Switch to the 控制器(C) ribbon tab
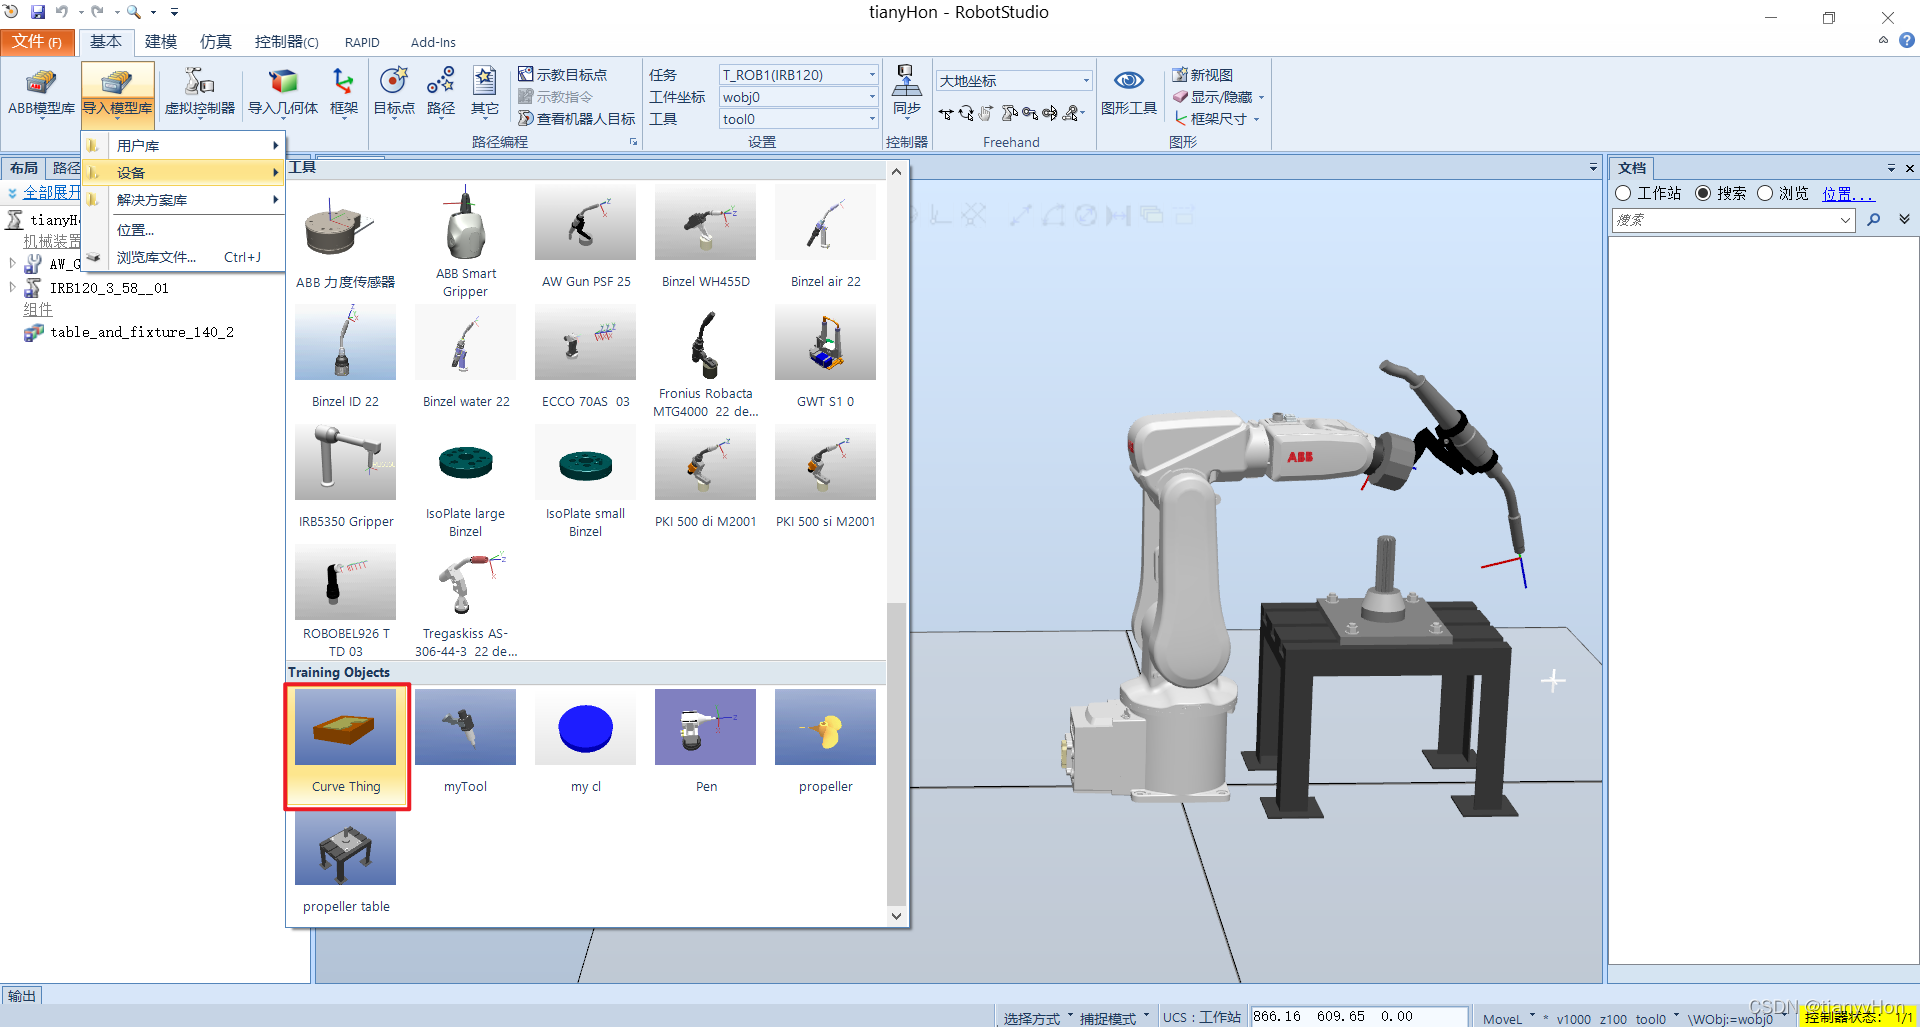This screenshot has width=1920, height=1027. tap(286, 42)
